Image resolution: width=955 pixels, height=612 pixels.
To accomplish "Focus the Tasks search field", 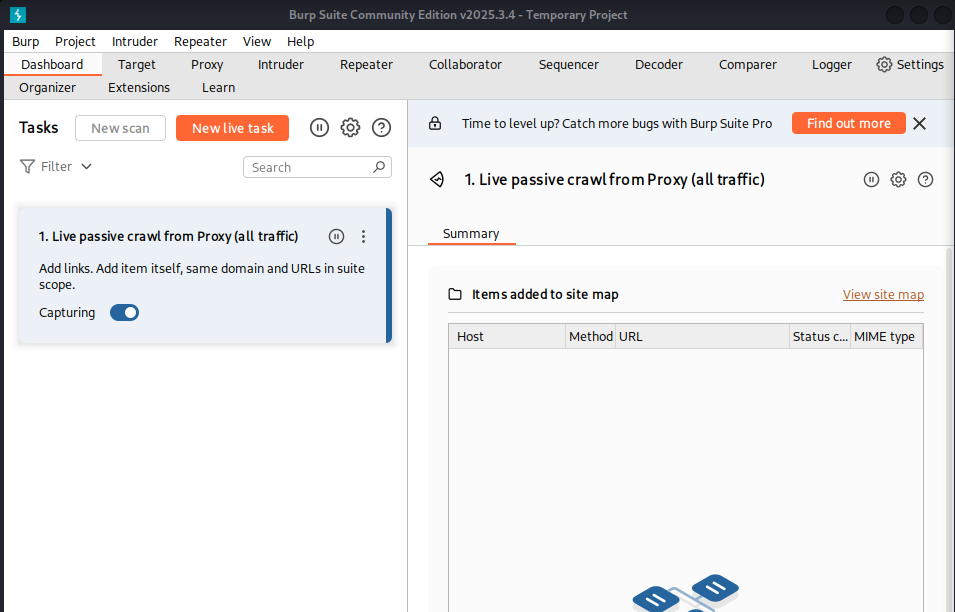I will coord(317,167).
